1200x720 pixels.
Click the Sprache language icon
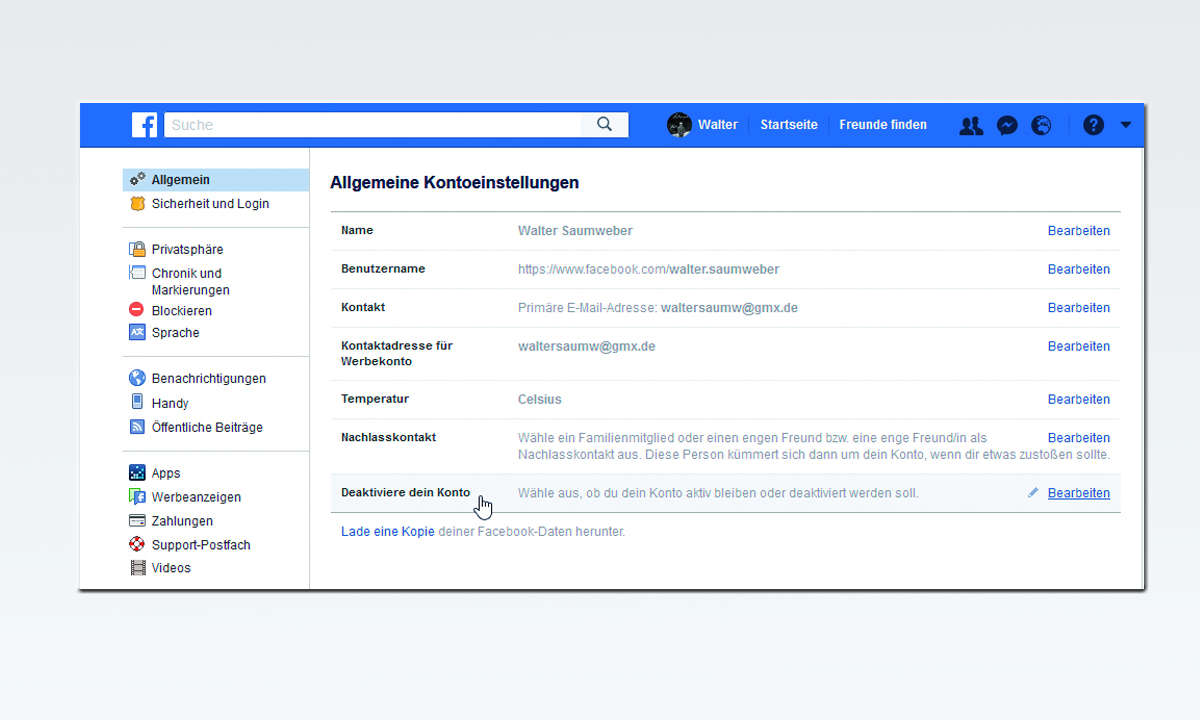point(138,333)
